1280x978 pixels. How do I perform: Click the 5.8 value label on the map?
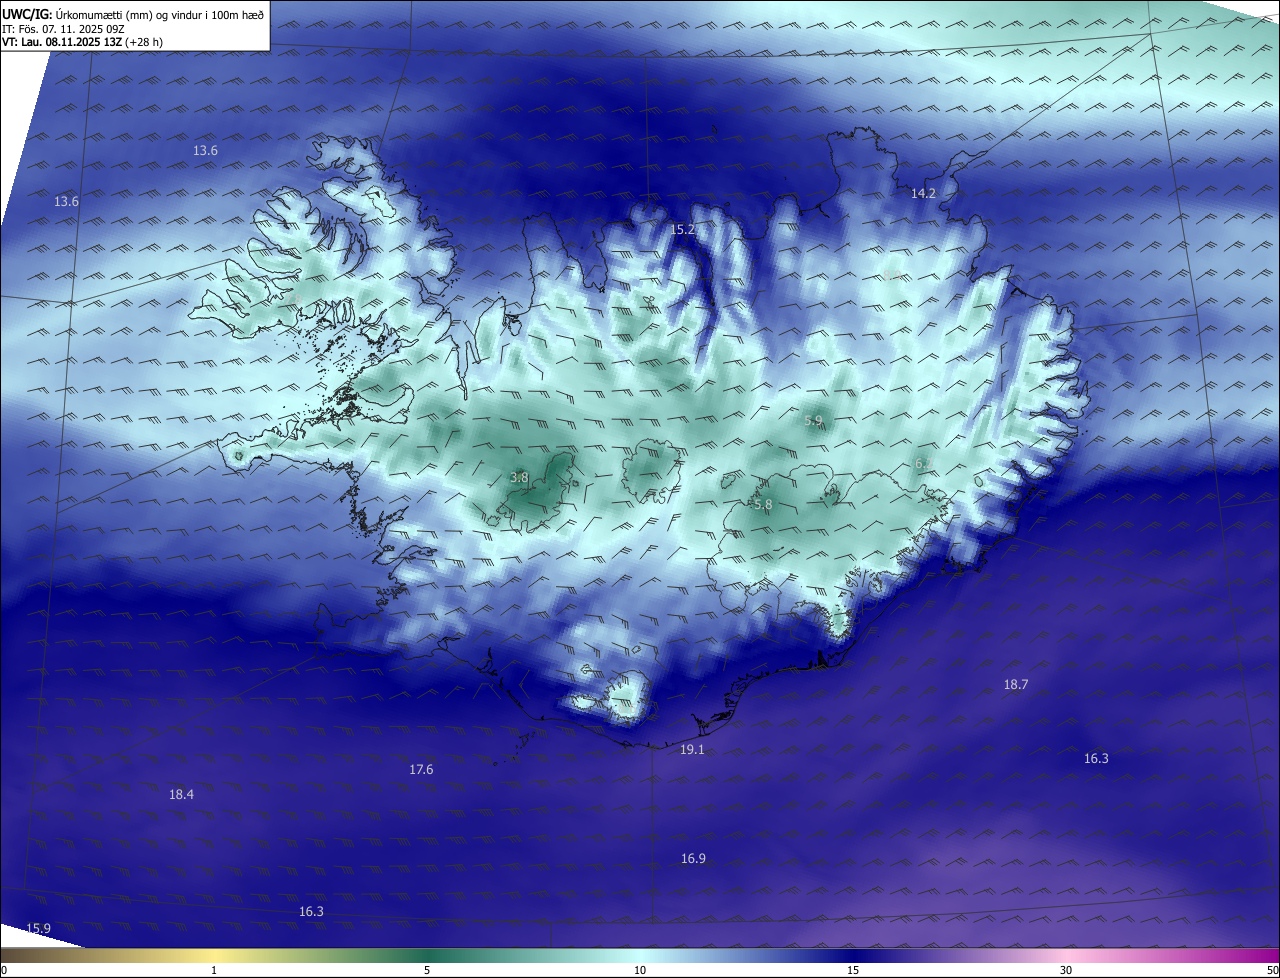763,505
